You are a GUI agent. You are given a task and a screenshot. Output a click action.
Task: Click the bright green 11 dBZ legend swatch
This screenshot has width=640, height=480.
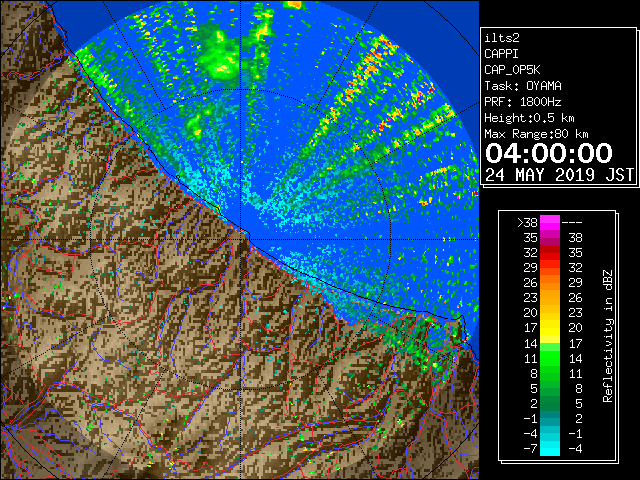(550, 358)
